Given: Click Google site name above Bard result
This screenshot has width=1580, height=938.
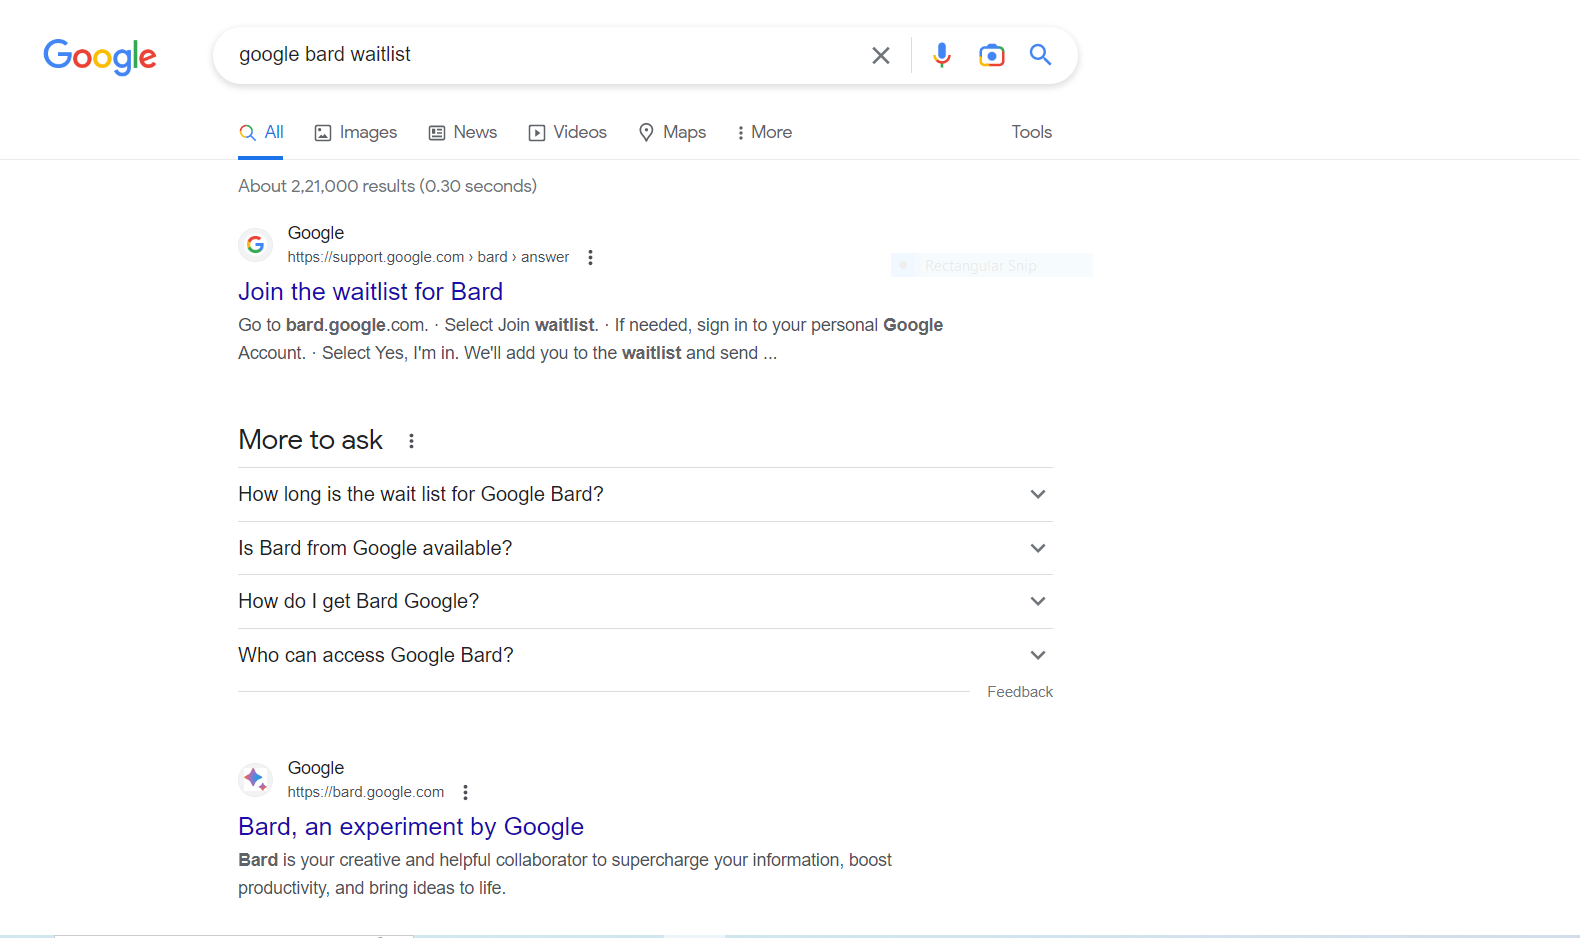Looking at the screenshot, I should 316,768.
